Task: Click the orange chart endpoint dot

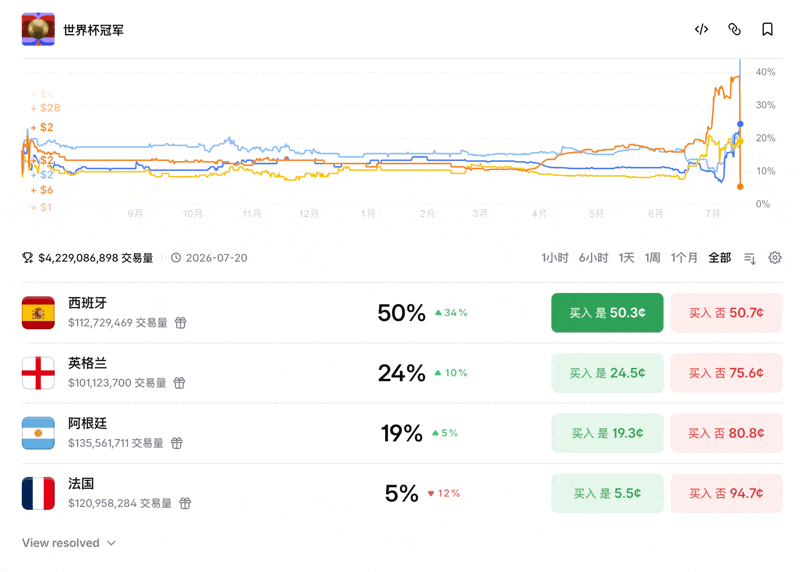Action: tap(740, 187)
